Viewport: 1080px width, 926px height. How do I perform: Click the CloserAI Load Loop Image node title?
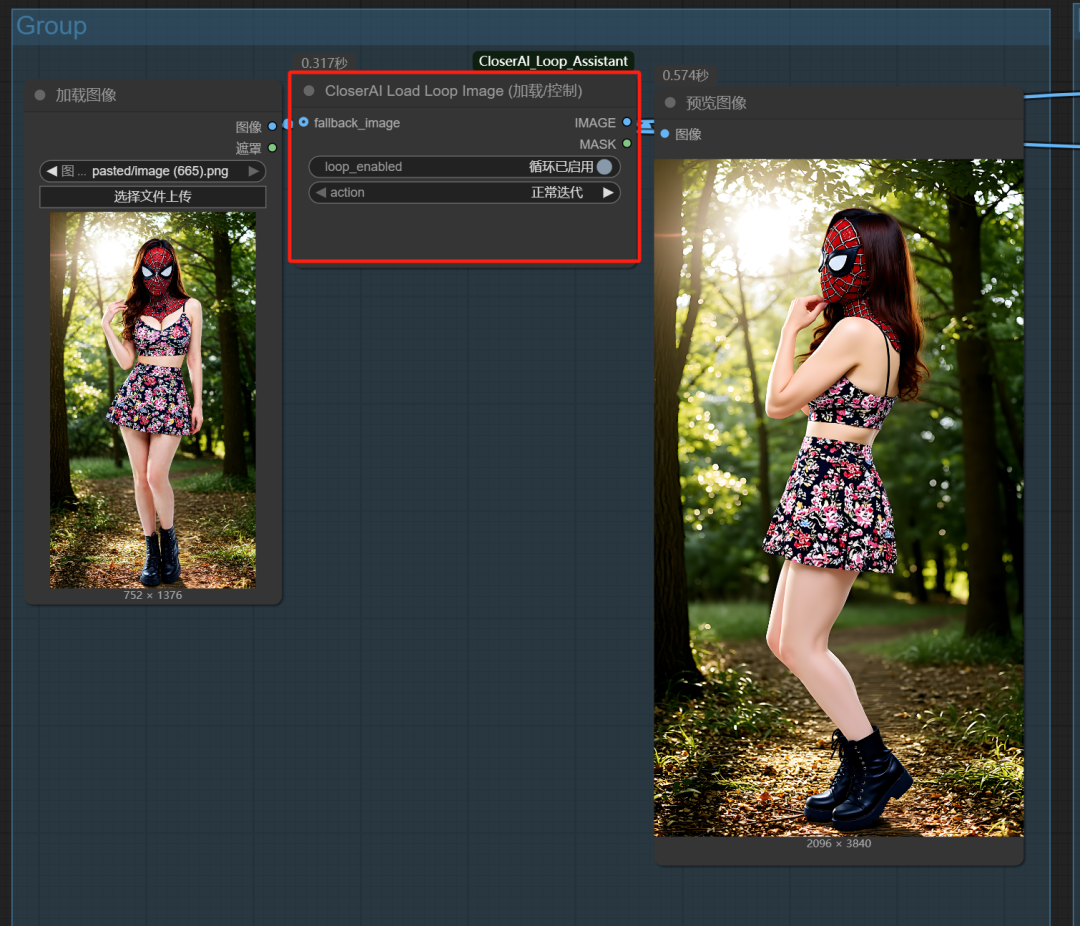pyautogui.click(x=454, y=91)
